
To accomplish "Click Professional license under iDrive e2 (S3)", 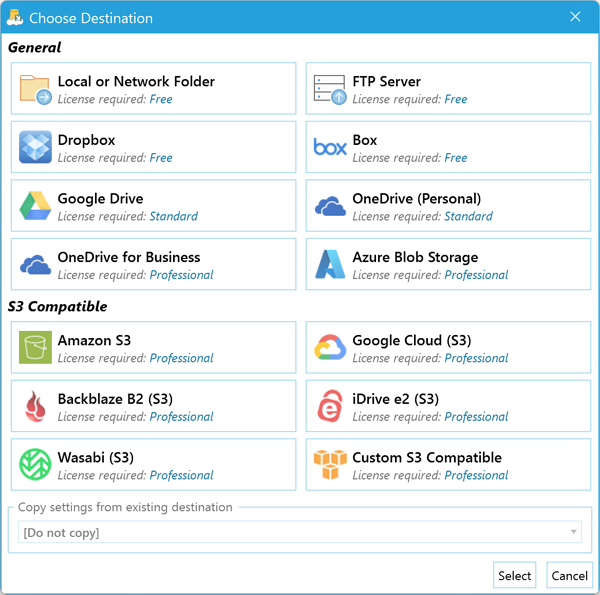I will [x=476, y=417].
